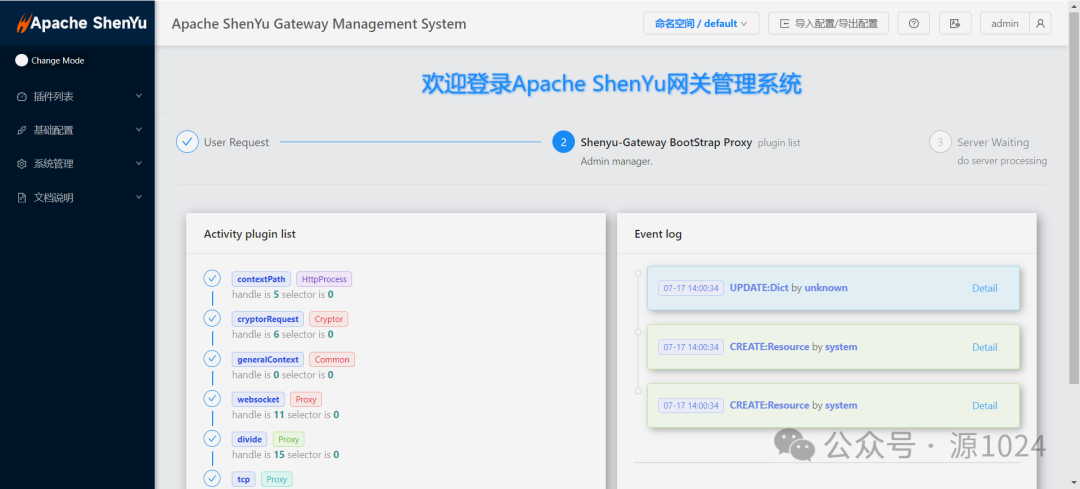Screen dimensions: 1080x489
Task: Click the Proxy tag next to divide
Action: [x=289, y=439]
